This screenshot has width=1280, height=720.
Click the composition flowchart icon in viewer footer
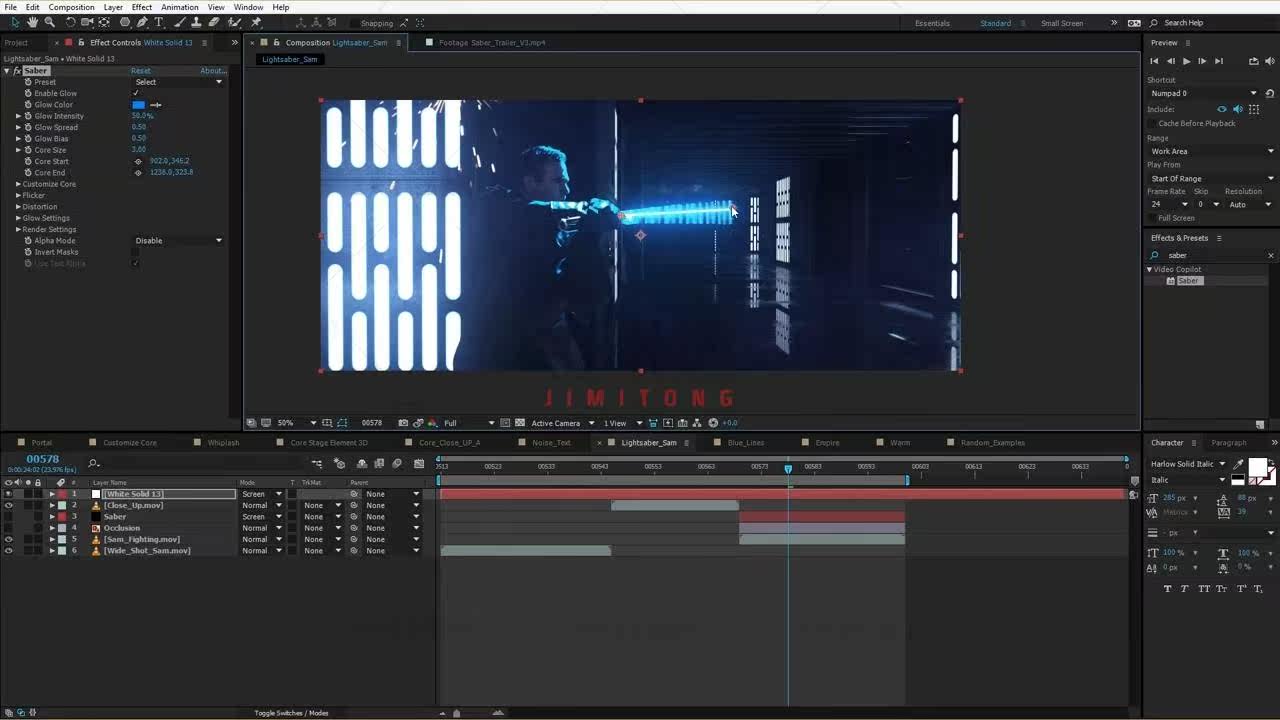[x=698, y=423]
